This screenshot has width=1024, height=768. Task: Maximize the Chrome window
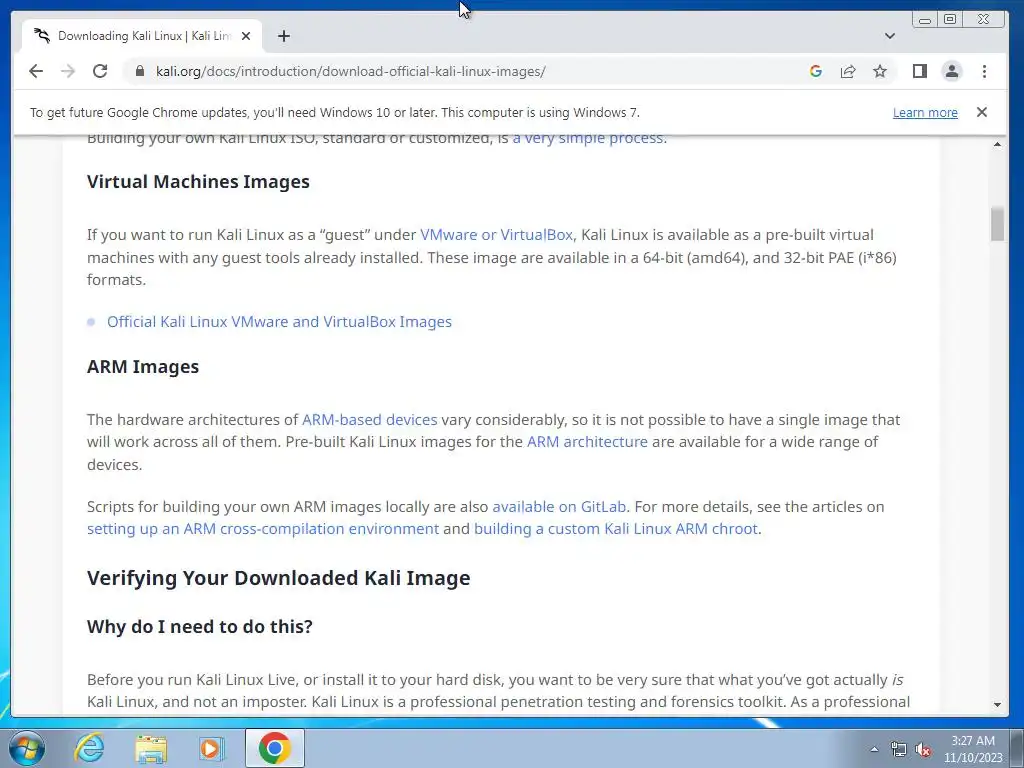[x=950, y=20]
